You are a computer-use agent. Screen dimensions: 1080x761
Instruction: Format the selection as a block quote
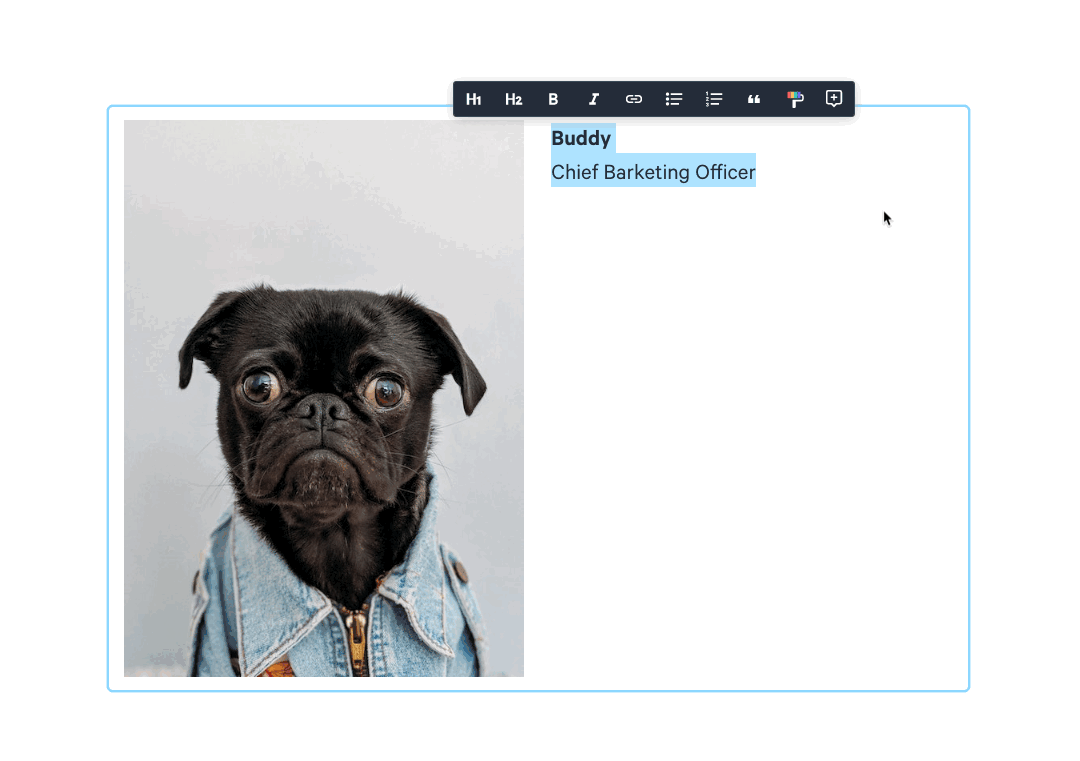(x=754, y=99)
